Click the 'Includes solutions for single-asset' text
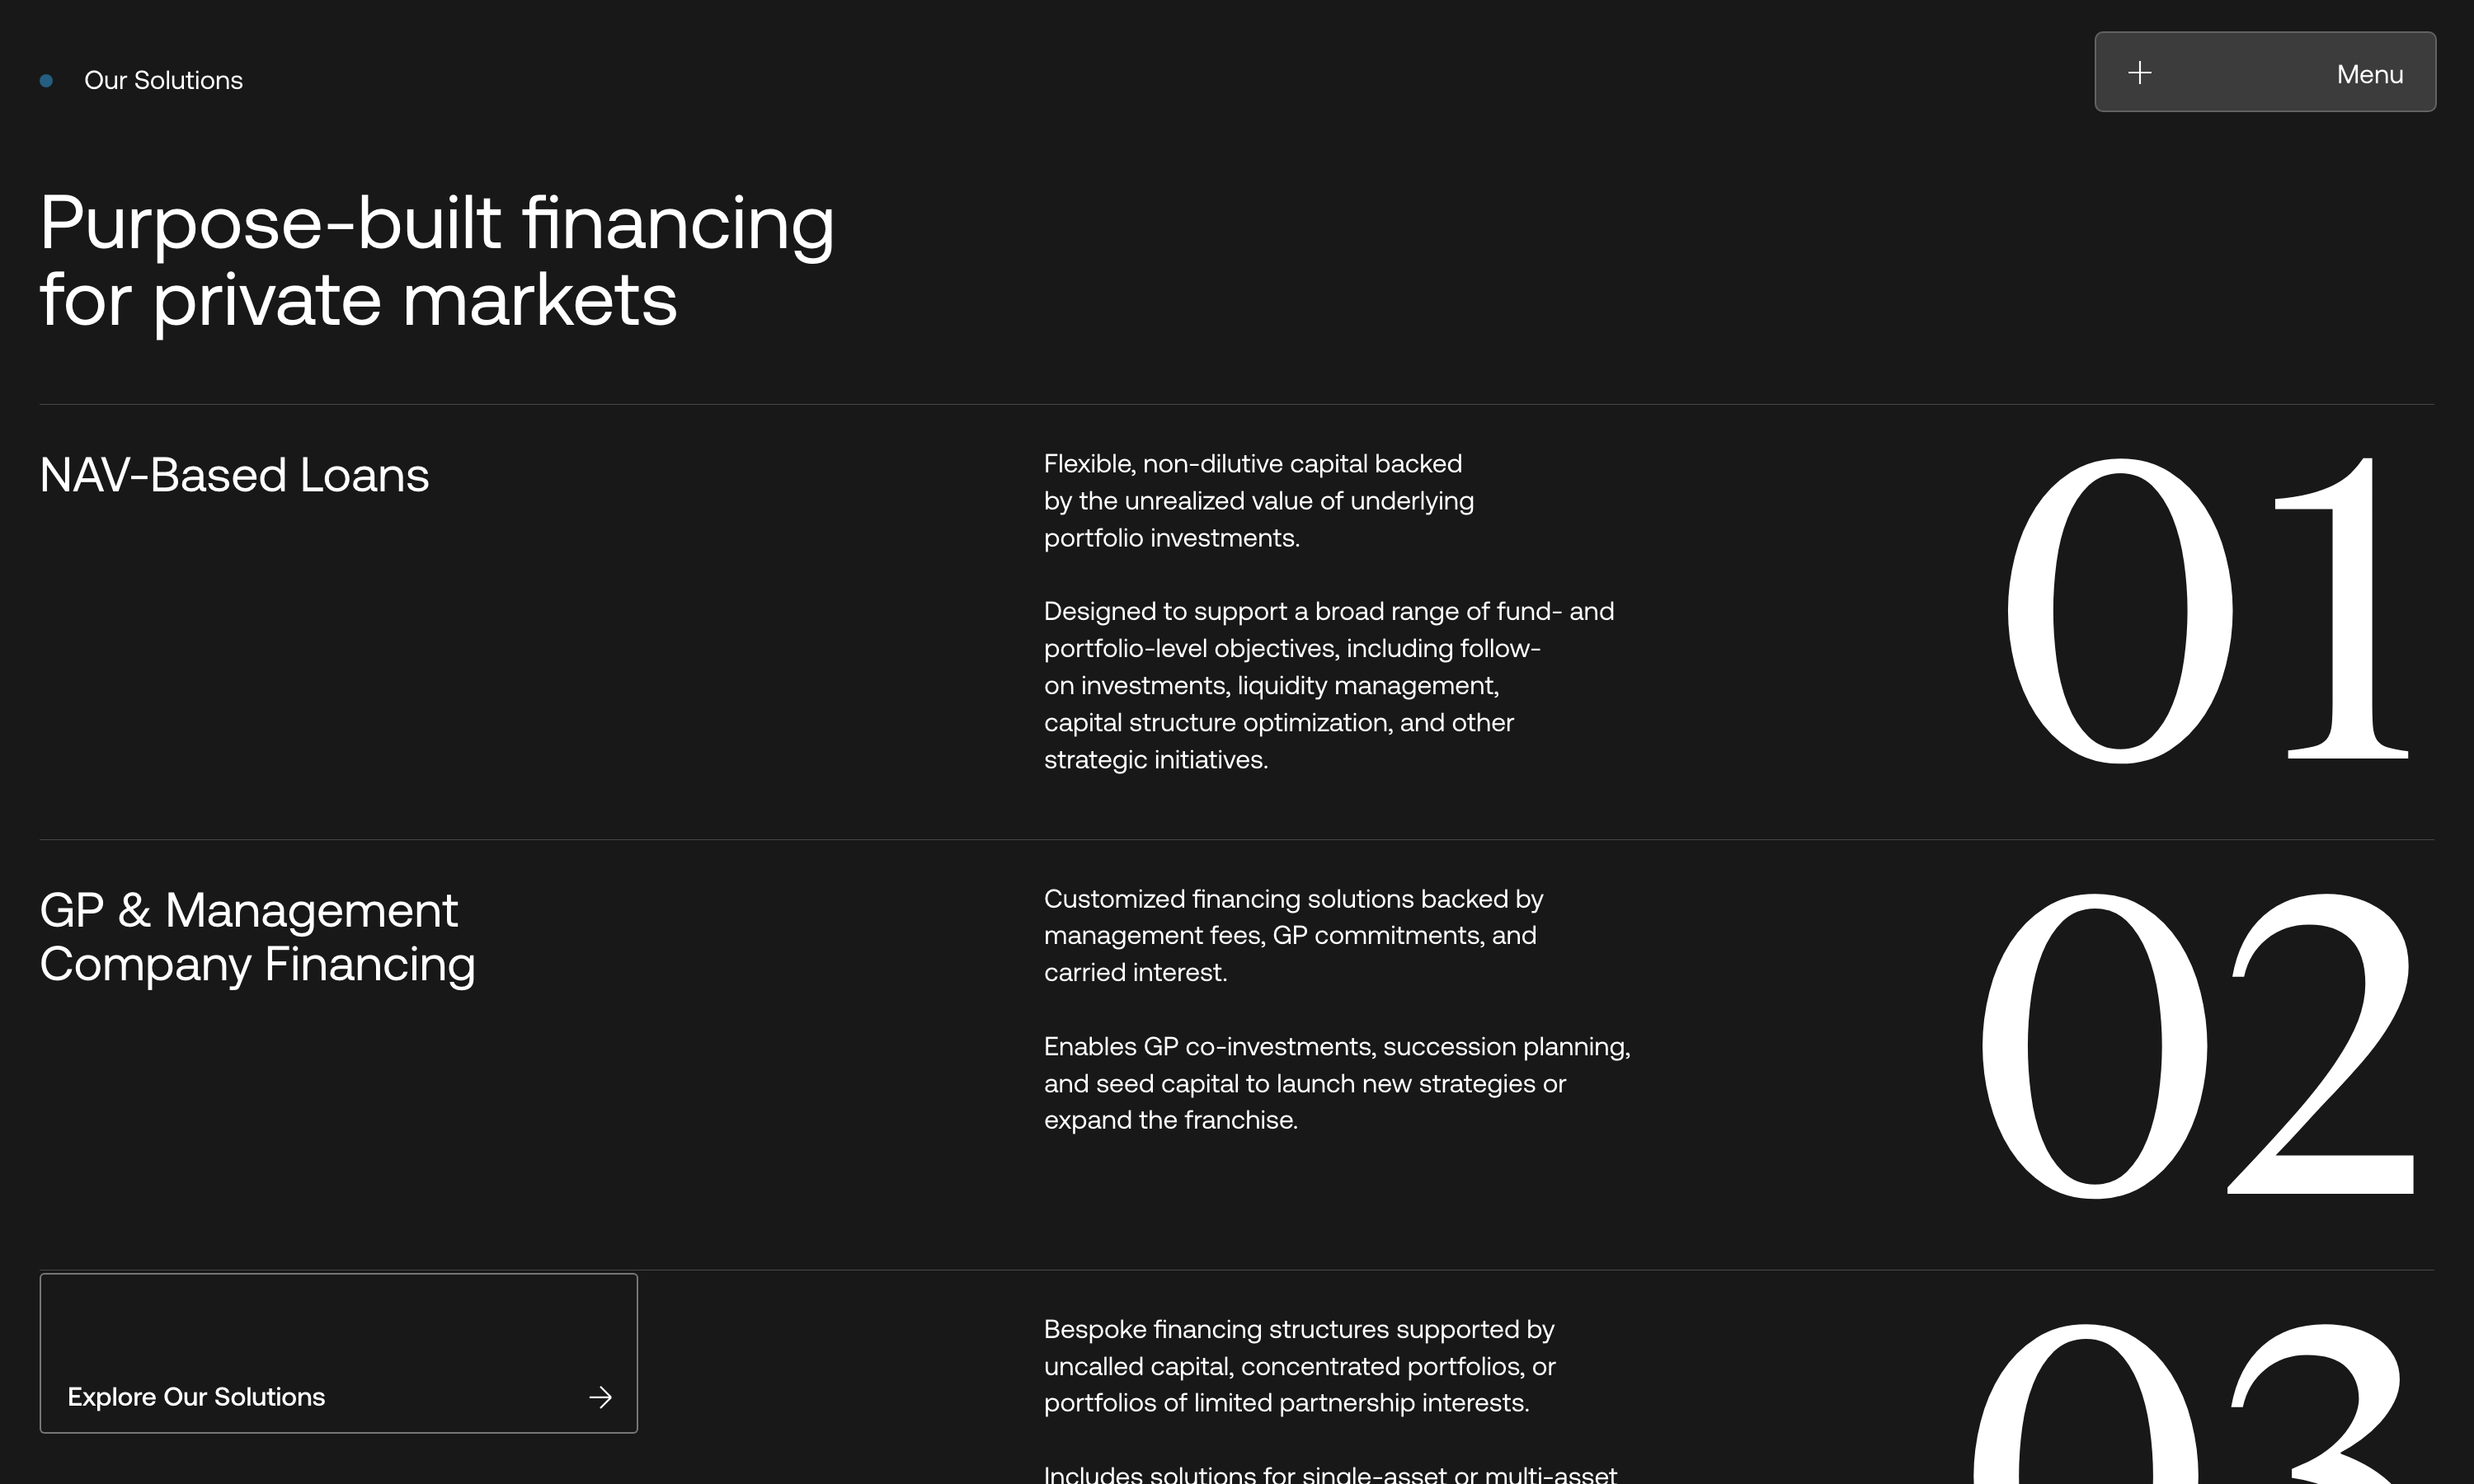 pos(1329,1473)
